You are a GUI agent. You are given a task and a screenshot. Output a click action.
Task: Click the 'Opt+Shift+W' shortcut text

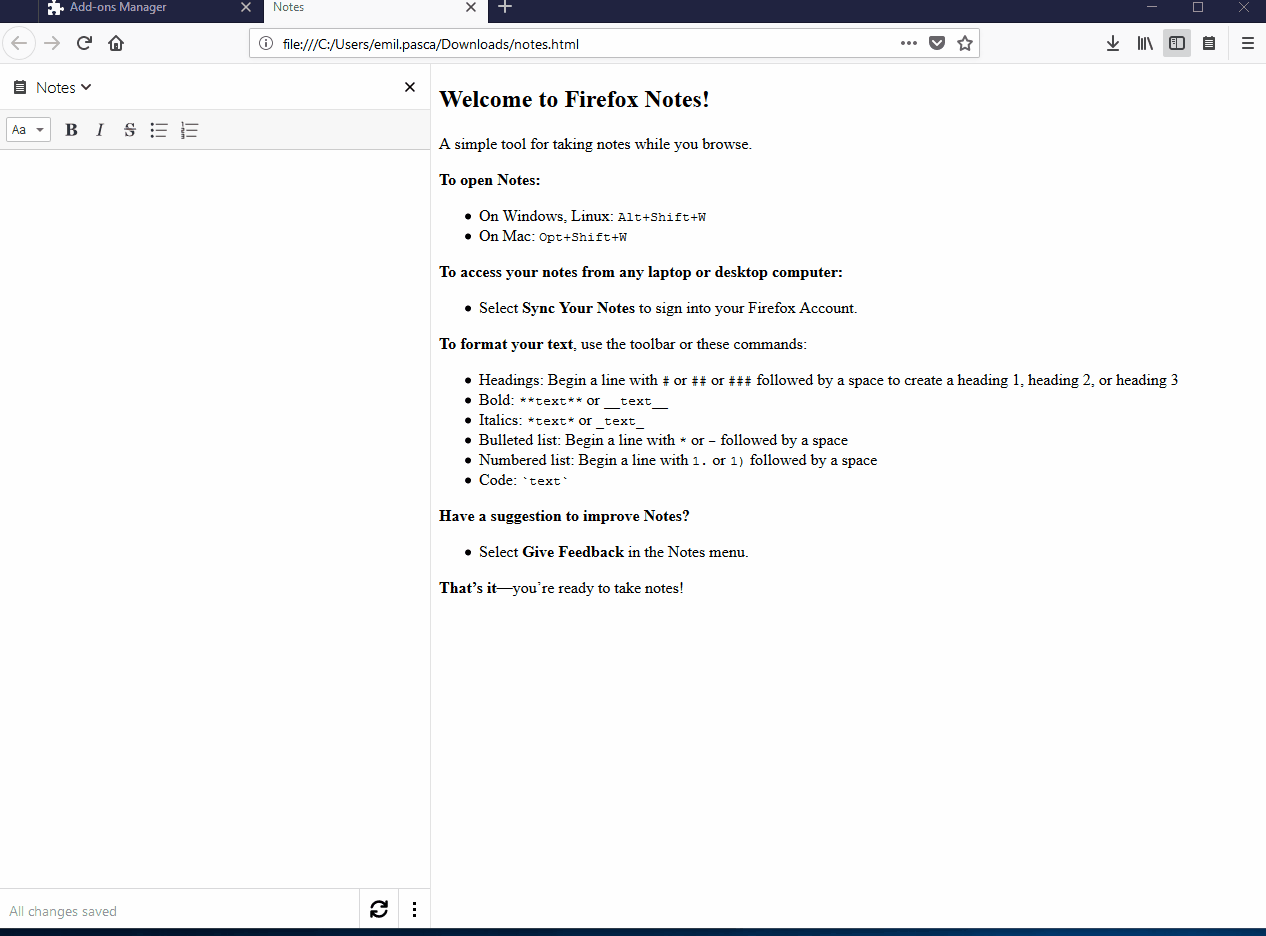pyautogui.click(x=583, y=237)
